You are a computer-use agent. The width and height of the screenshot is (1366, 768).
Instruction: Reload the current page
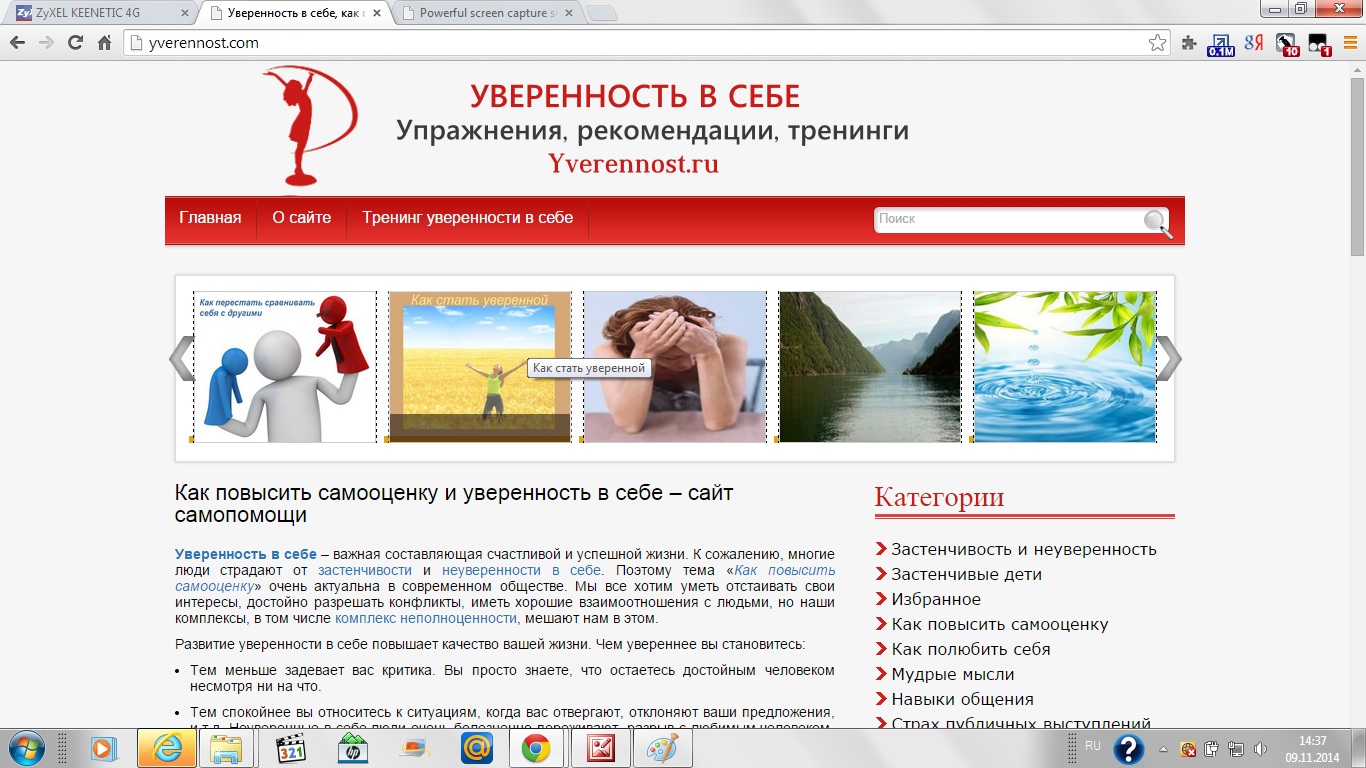coord(75,43)
